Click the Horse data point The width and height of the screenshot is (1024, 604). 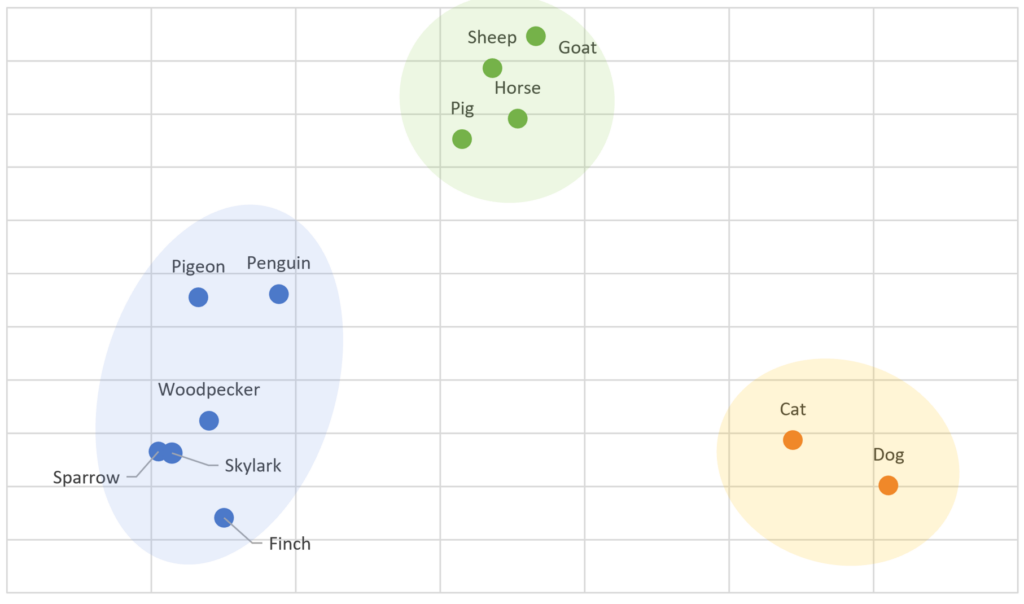517,119
